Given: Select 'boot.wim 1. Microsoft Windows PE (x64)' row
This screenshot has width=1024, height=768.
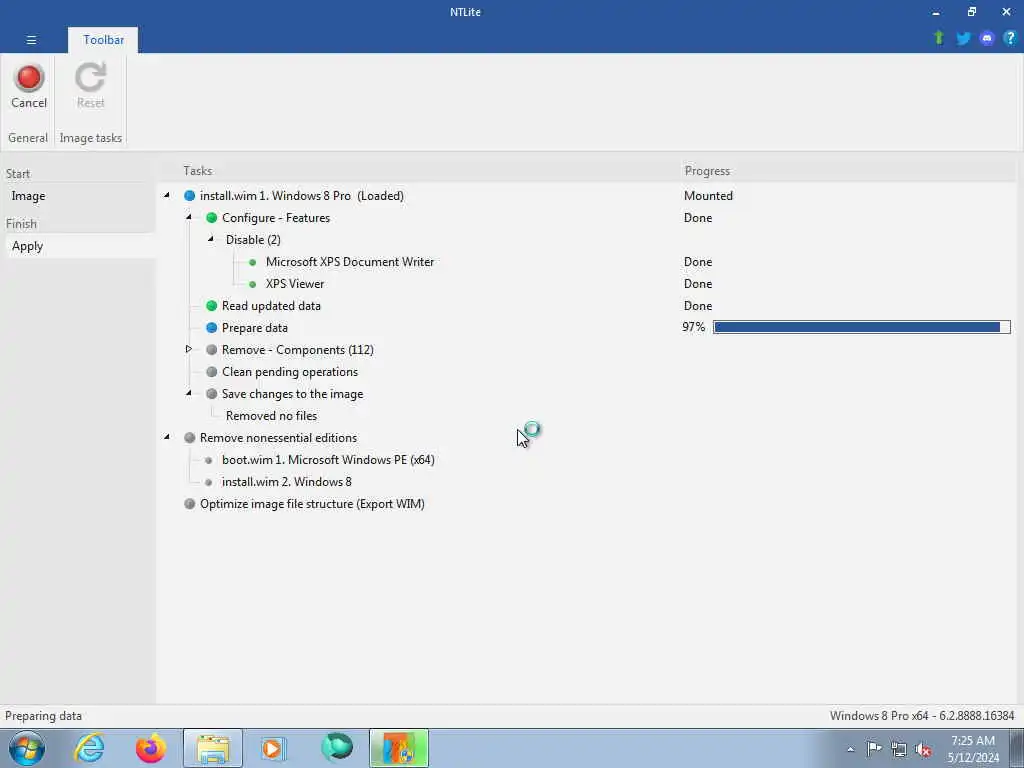Looking at the screenshot, I should click(x=328, y=460).
